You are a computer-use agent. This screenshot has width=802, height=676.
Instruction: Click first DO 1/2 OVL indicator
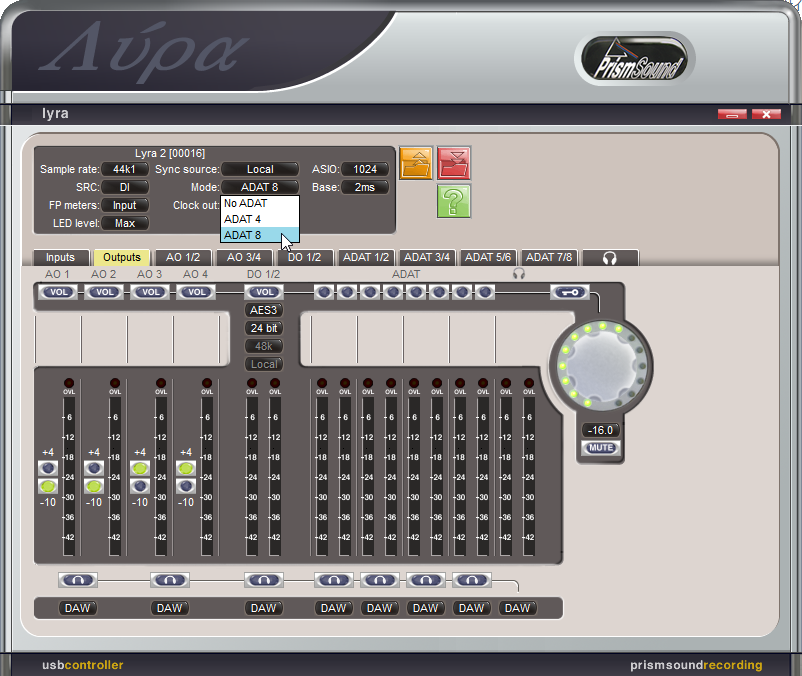252,383
